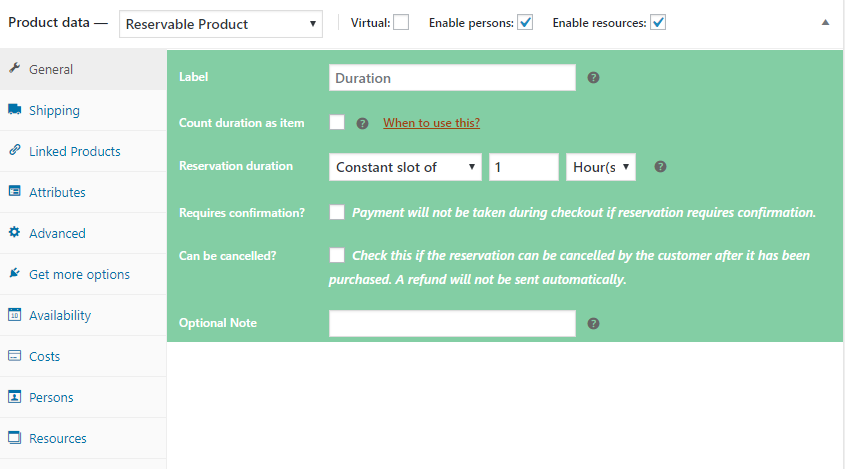This screenshot has height=469, width=845.
Task: Switch to the Costs tab
Action: (x=45, y=356)
